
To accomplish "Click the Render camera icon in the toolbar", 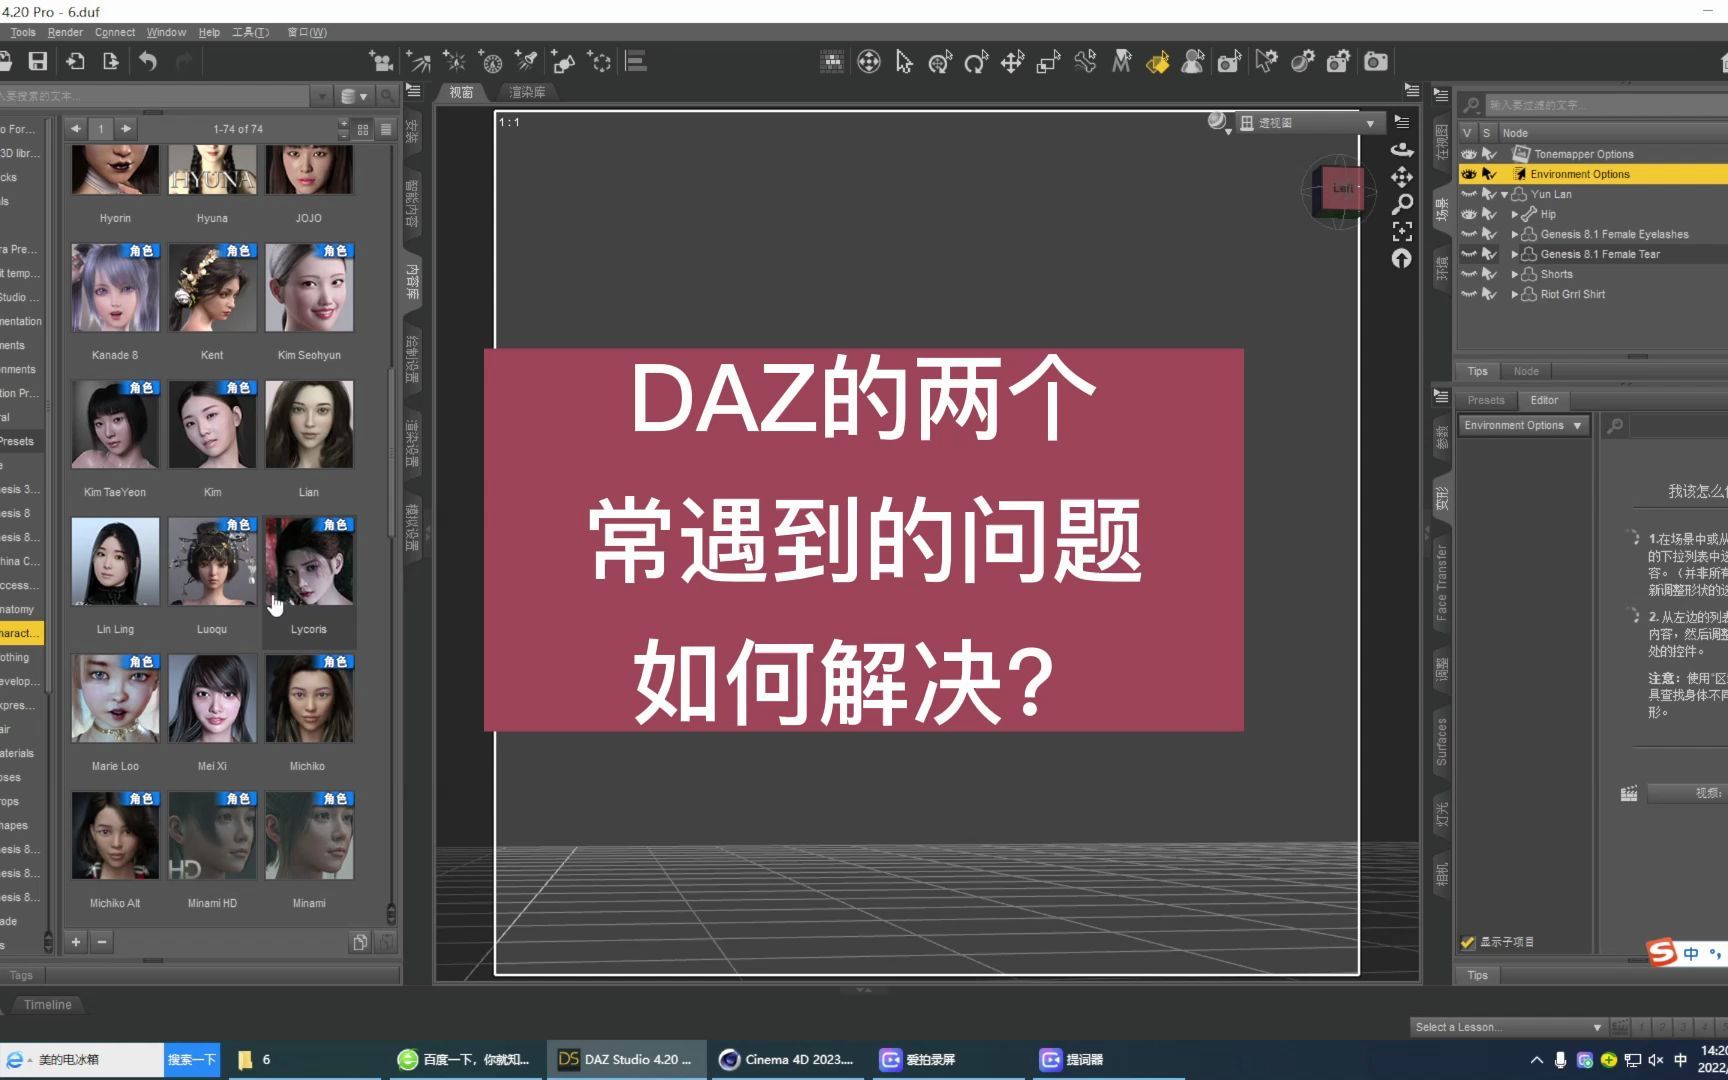I will pyautogui.click(x=1375, y=61).
